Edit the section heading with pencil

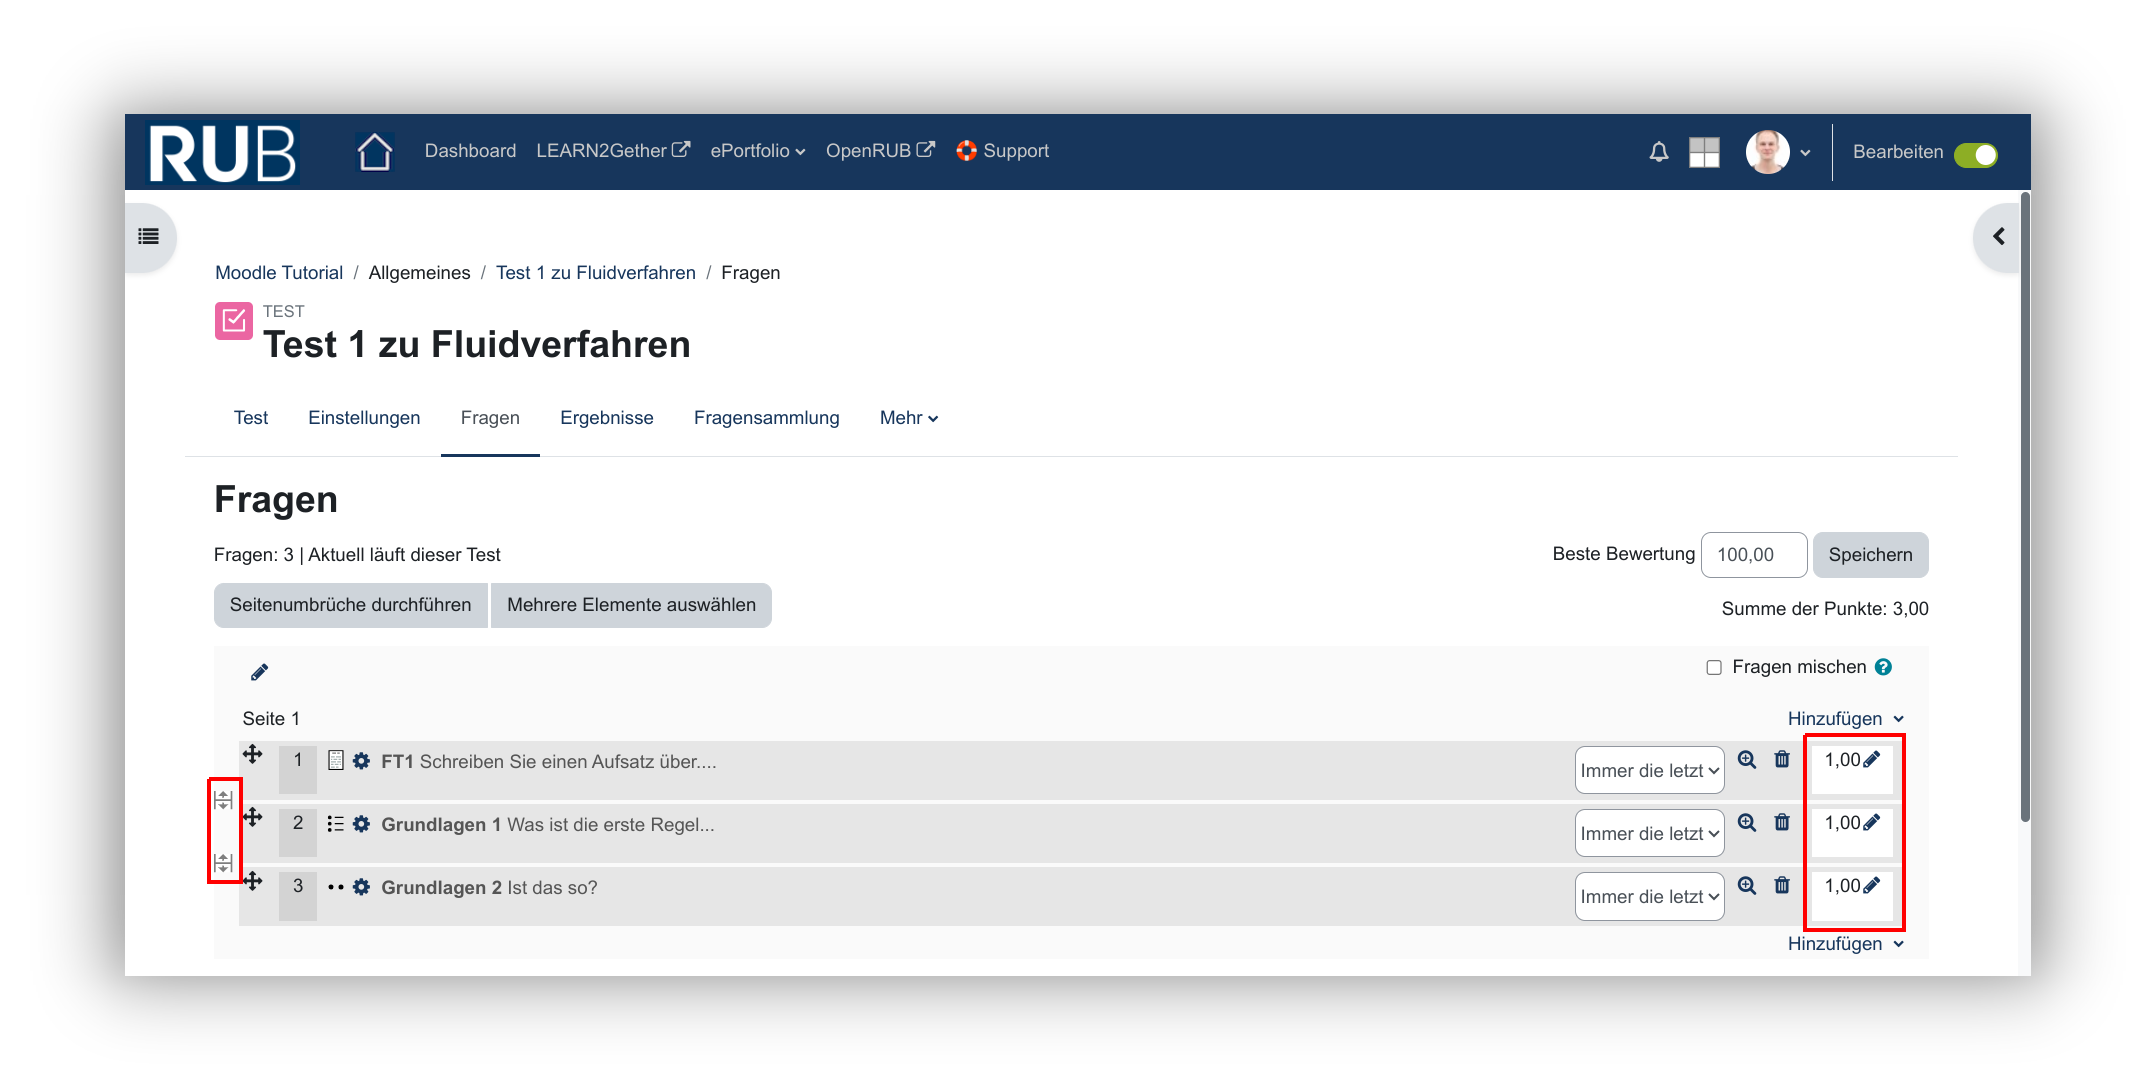point(259,673)
